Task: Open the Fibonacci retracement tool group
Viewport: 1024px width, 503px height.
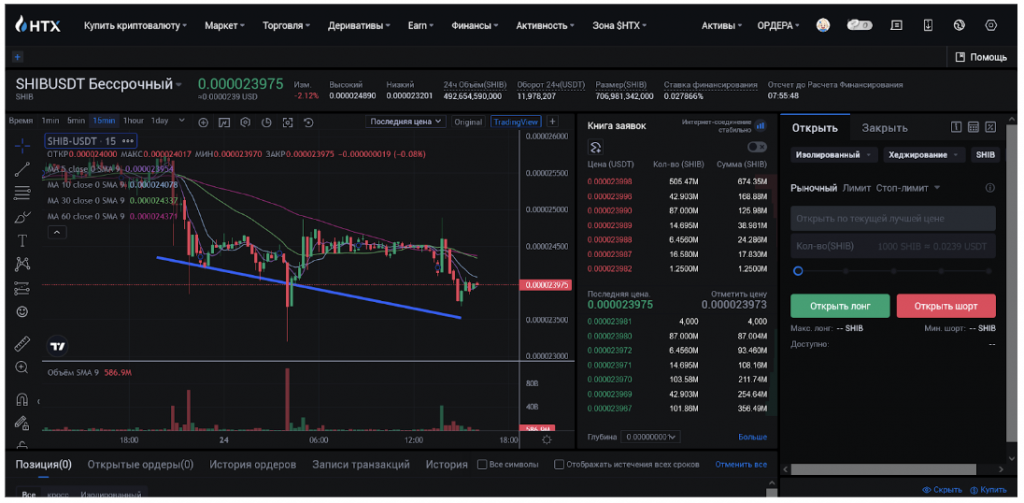Action: pyautogui.click(x=22, y=193)
